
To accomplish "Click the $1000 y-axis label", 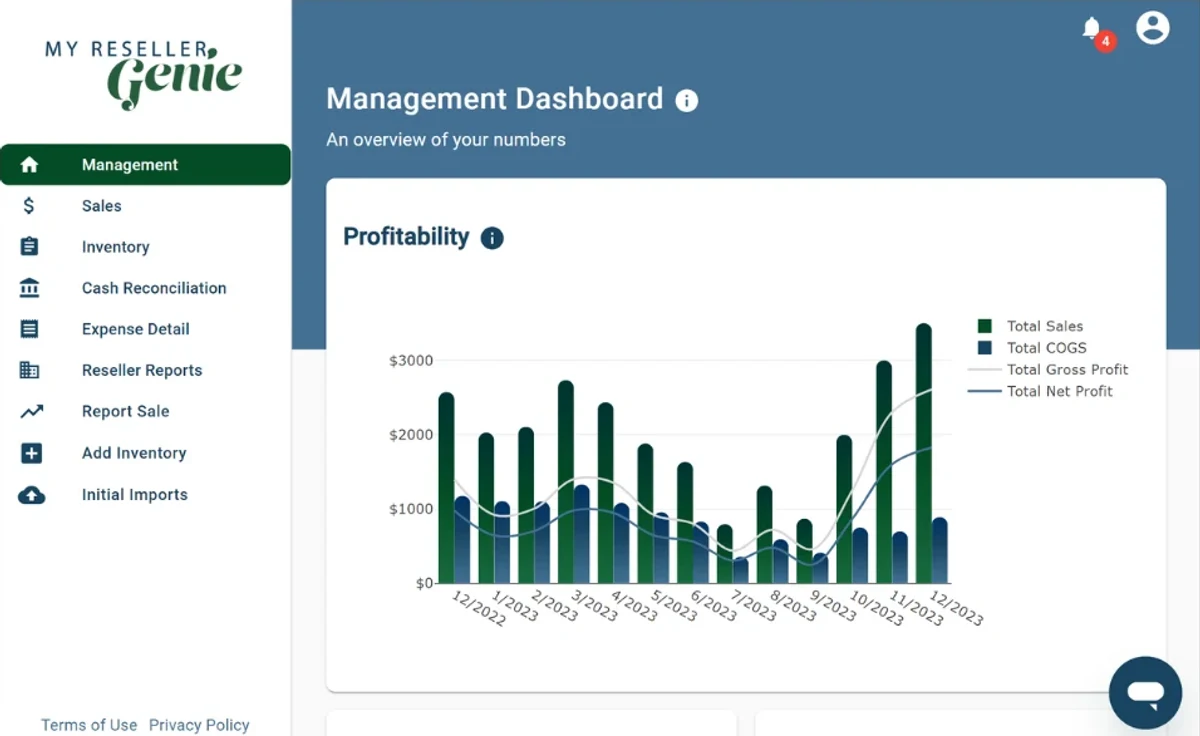I will [x=411, y=509].
